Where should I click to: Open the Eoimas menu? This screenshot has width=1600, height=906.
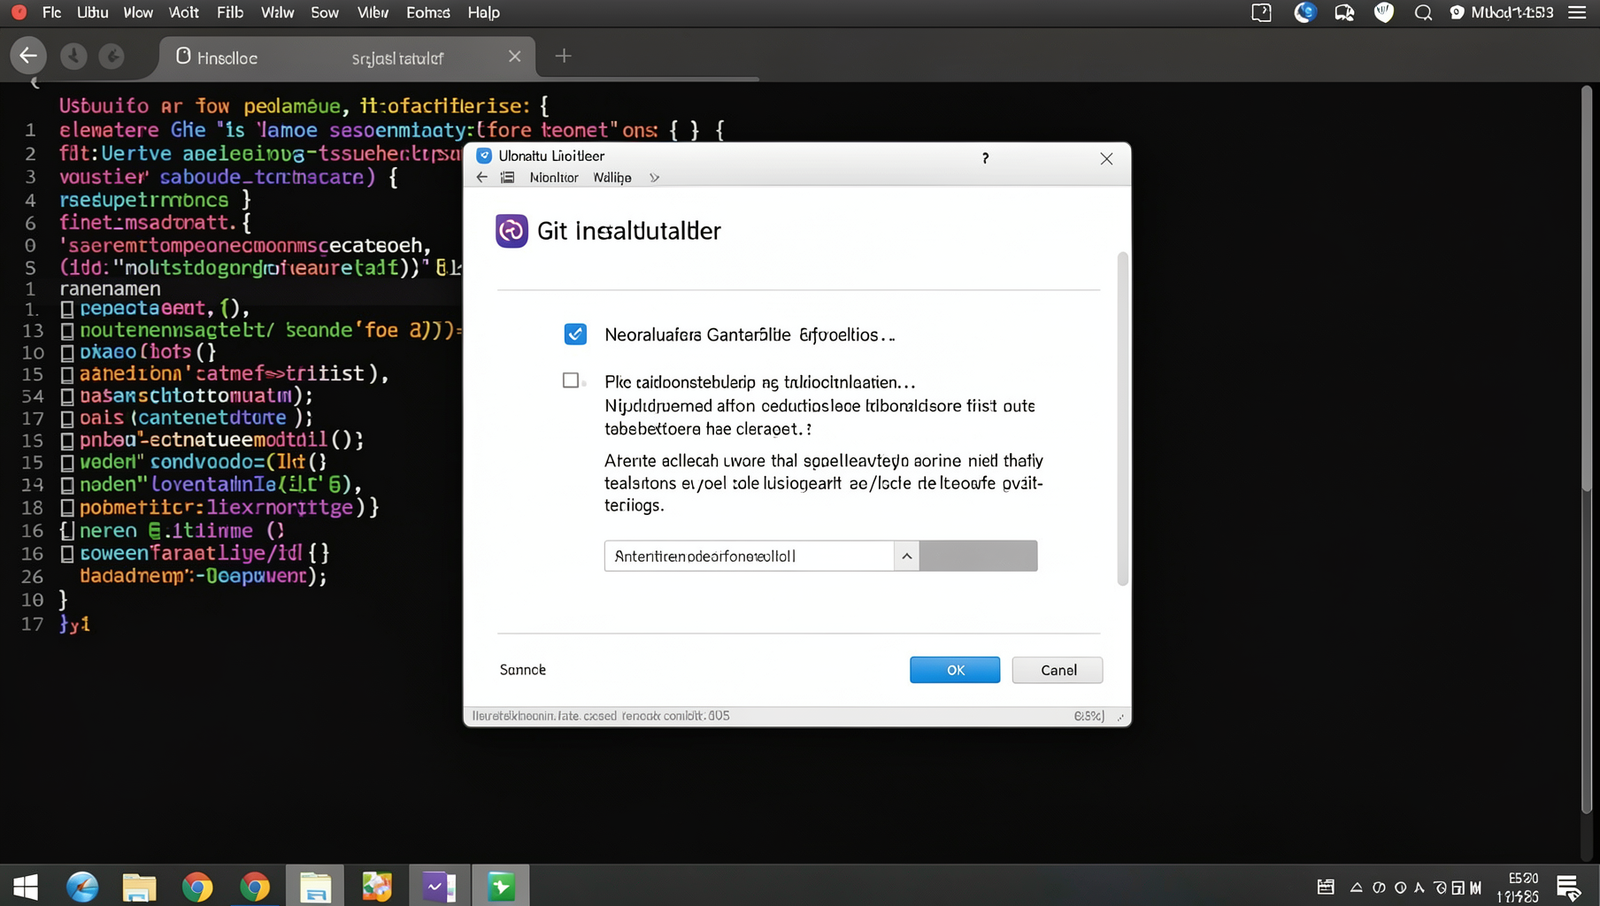428,12
